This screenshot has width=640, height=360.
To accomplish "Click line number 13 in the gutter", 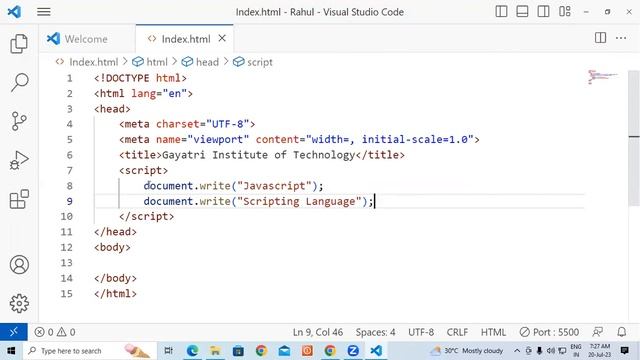I will coord(67,263).
